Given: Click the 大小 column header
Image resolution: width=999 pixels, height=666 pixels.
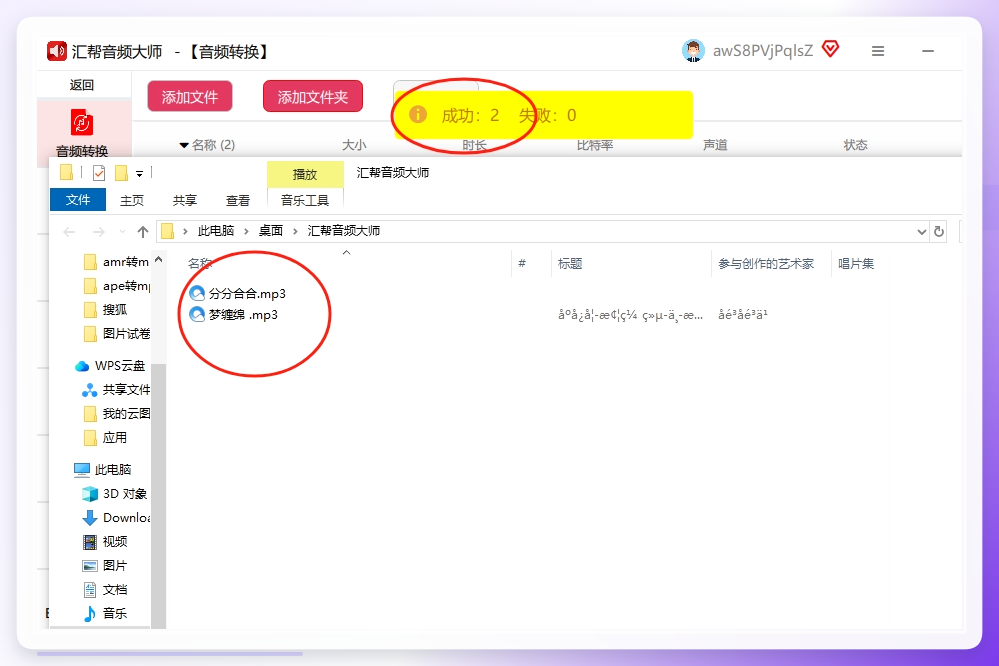Looking at the screenshot, I should (x=354, y=145).
